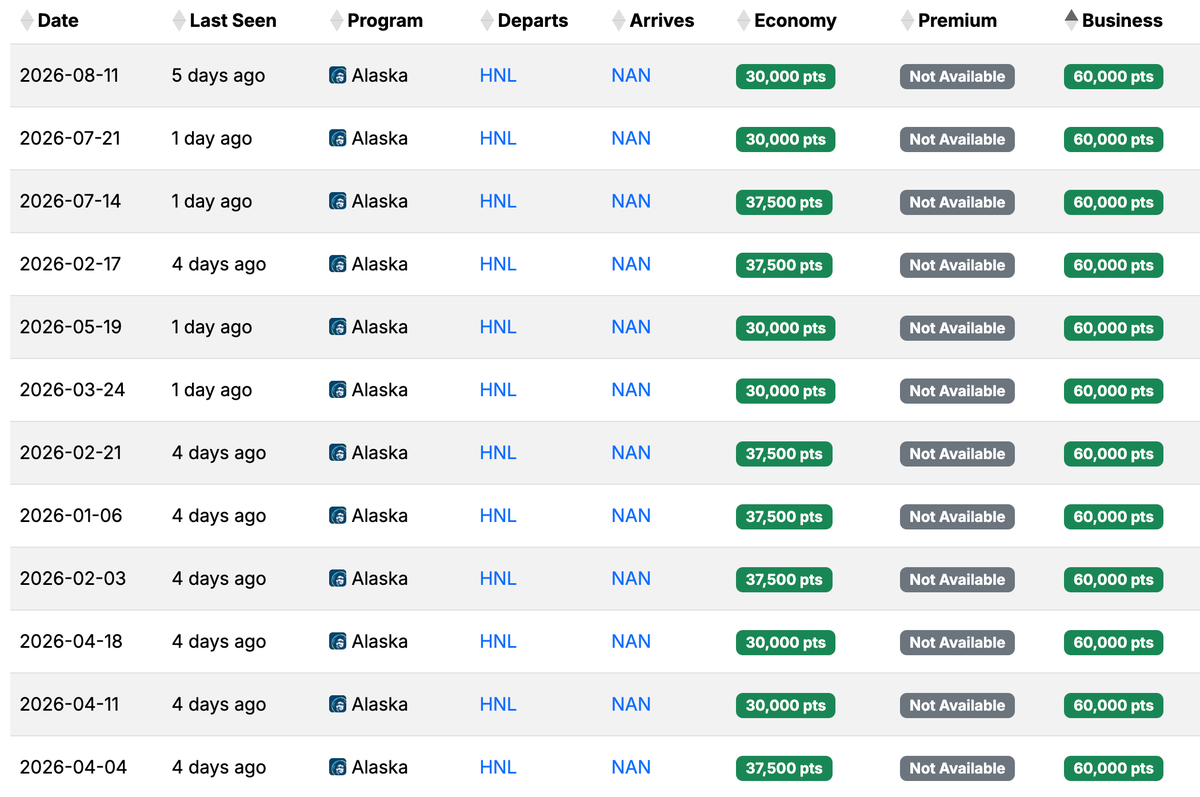Viewport: 1200px width, 797px height.
Task: Choose 30,000 pts economy on 2026-03-24
Action: (x=785, y=392)
